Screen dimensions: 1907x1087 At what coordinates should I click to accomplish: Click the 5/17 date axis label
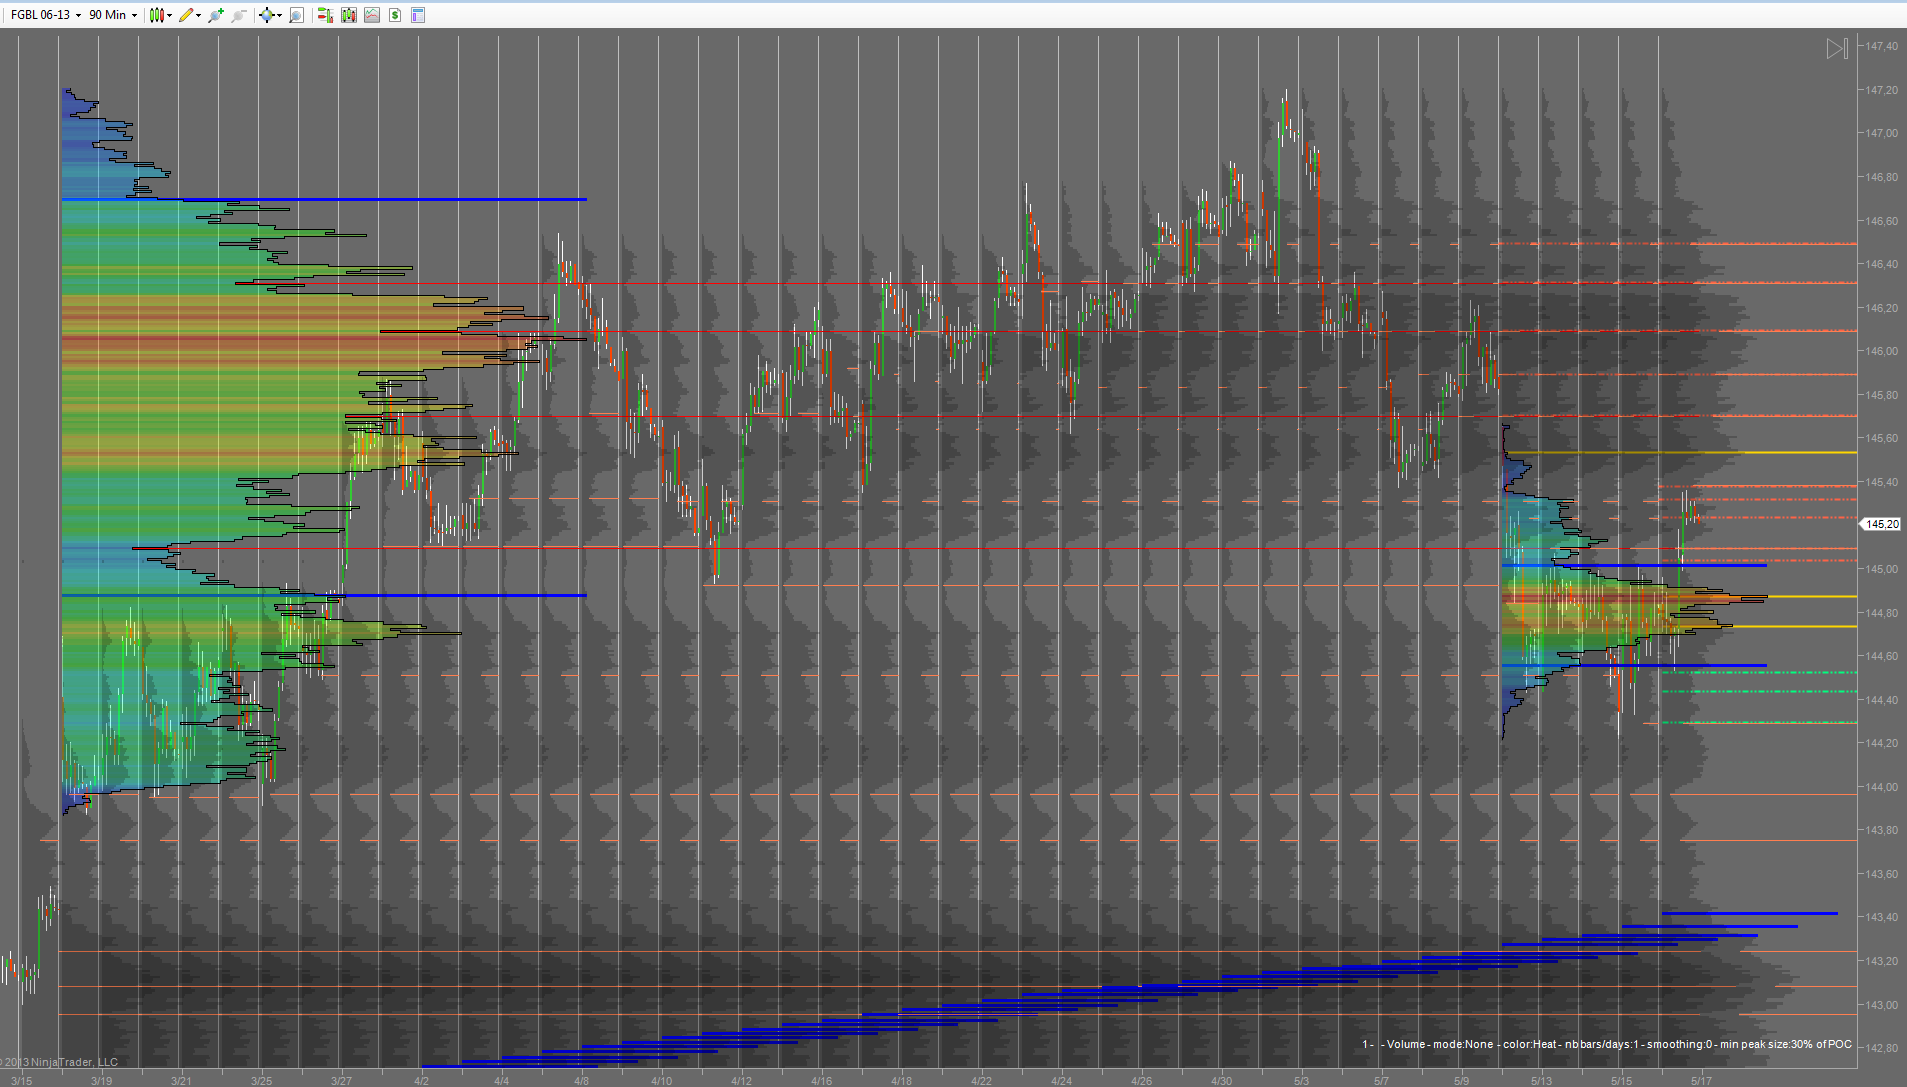(x=1701, y=1081)
